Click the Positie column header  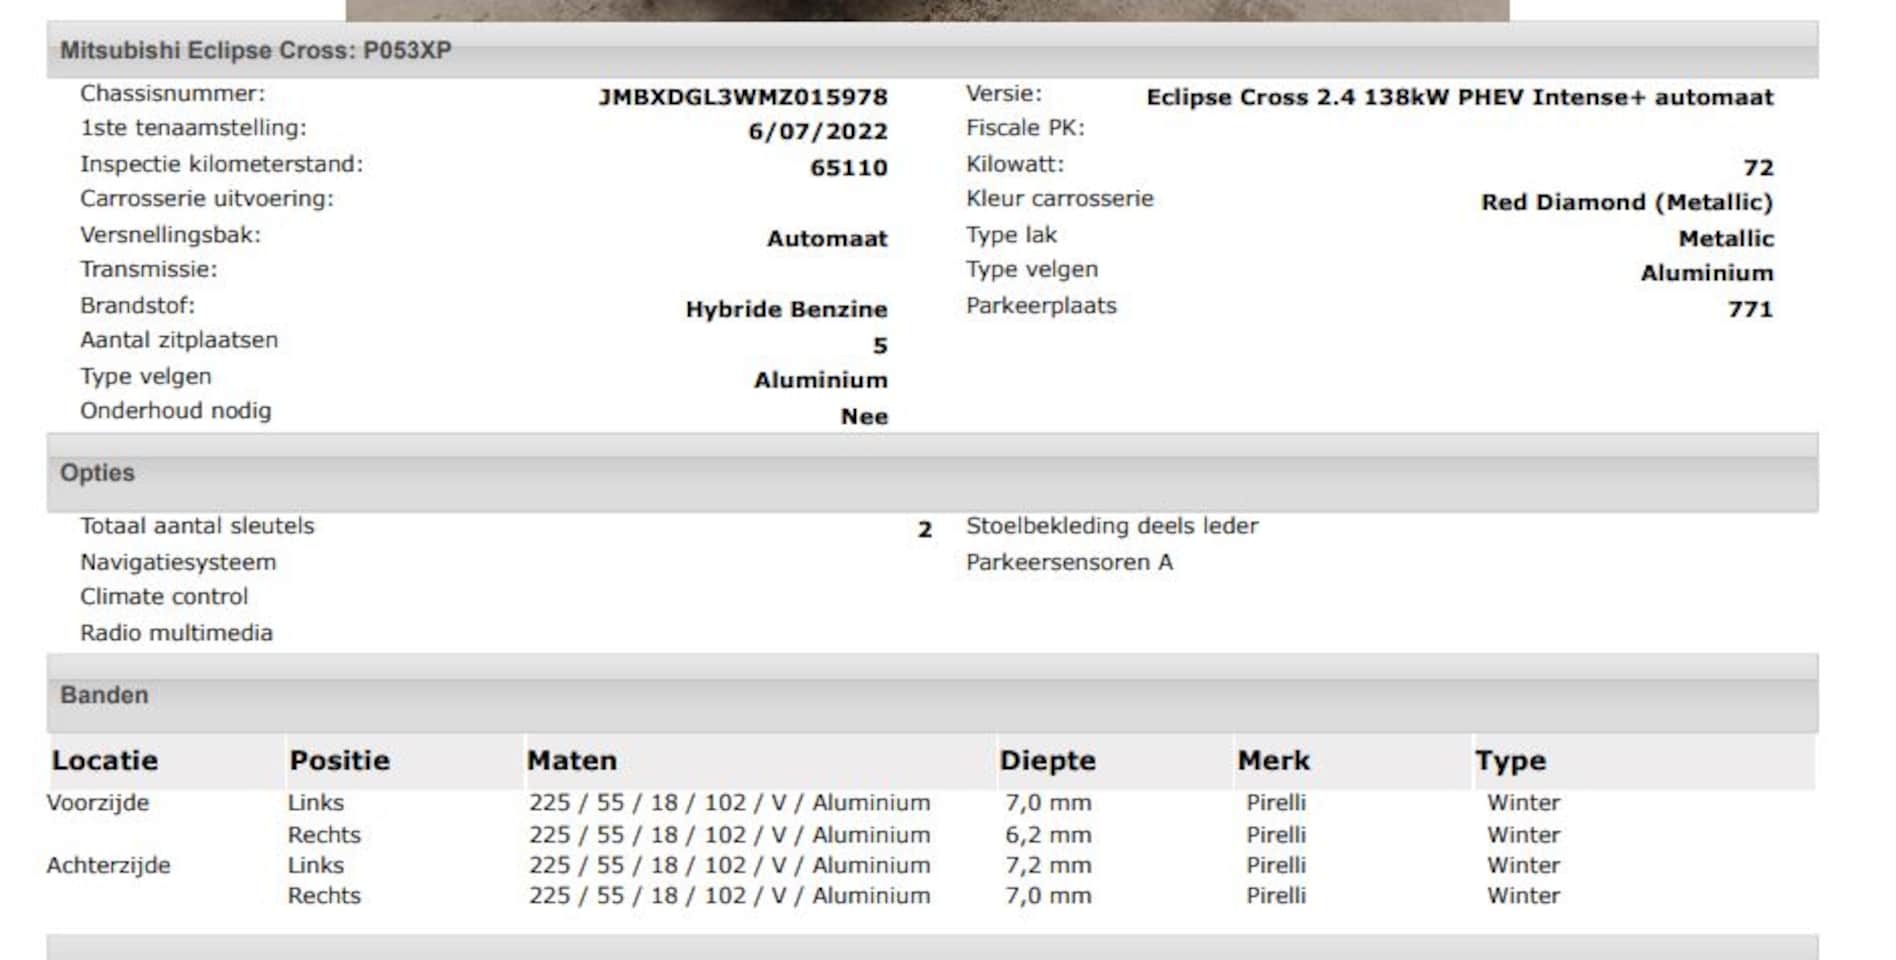[339, 761]
